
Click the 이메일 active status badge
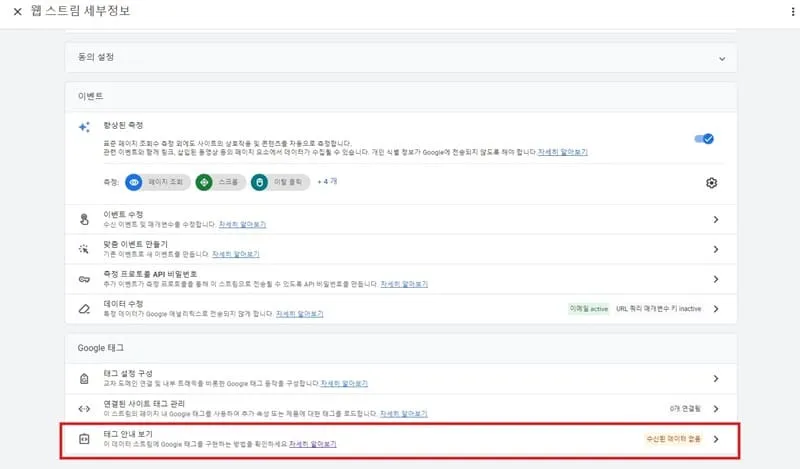[x=589, y=309]
